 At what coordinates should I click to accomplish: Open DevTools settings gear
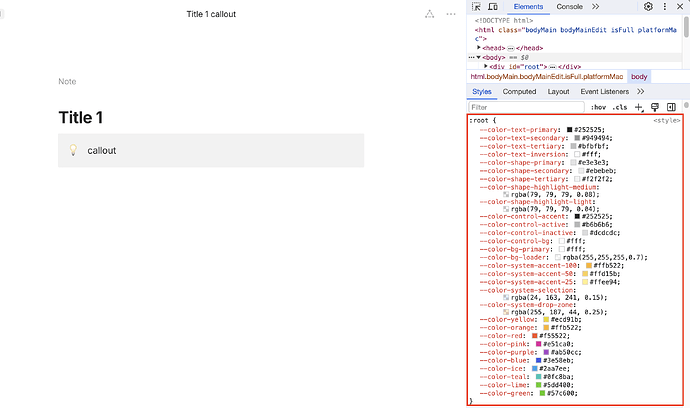(648, 7)
